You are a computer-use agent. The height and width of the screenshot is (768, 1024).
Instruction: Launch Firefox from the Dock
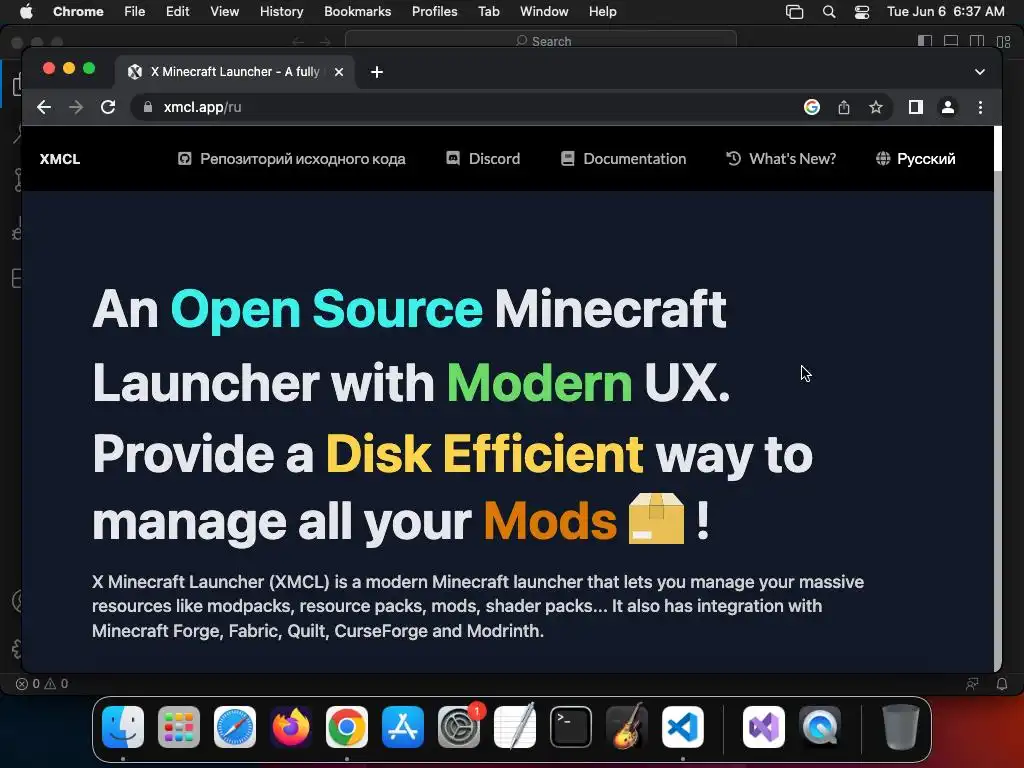click(291, 727)
